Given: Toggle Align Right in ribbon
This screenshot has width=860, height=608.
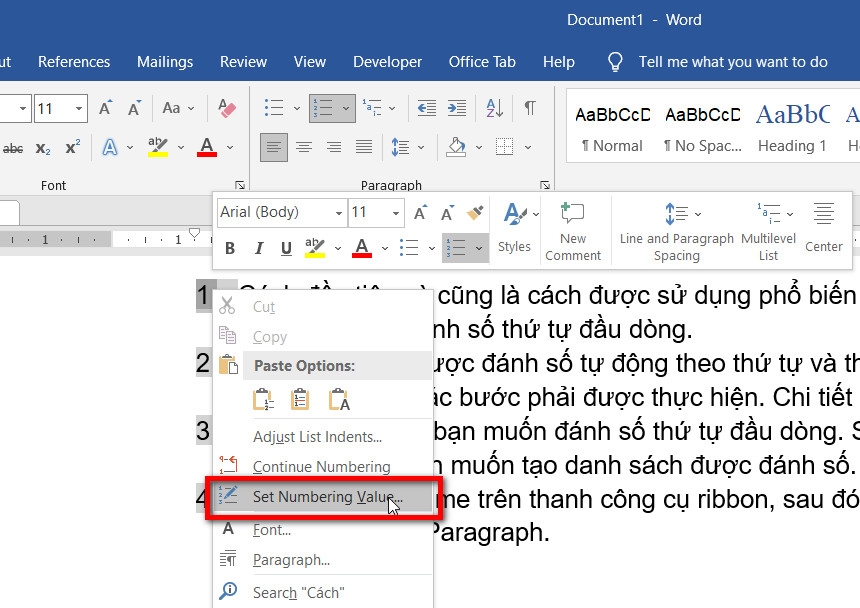Looking at the screenshot, I should point(333,147).
